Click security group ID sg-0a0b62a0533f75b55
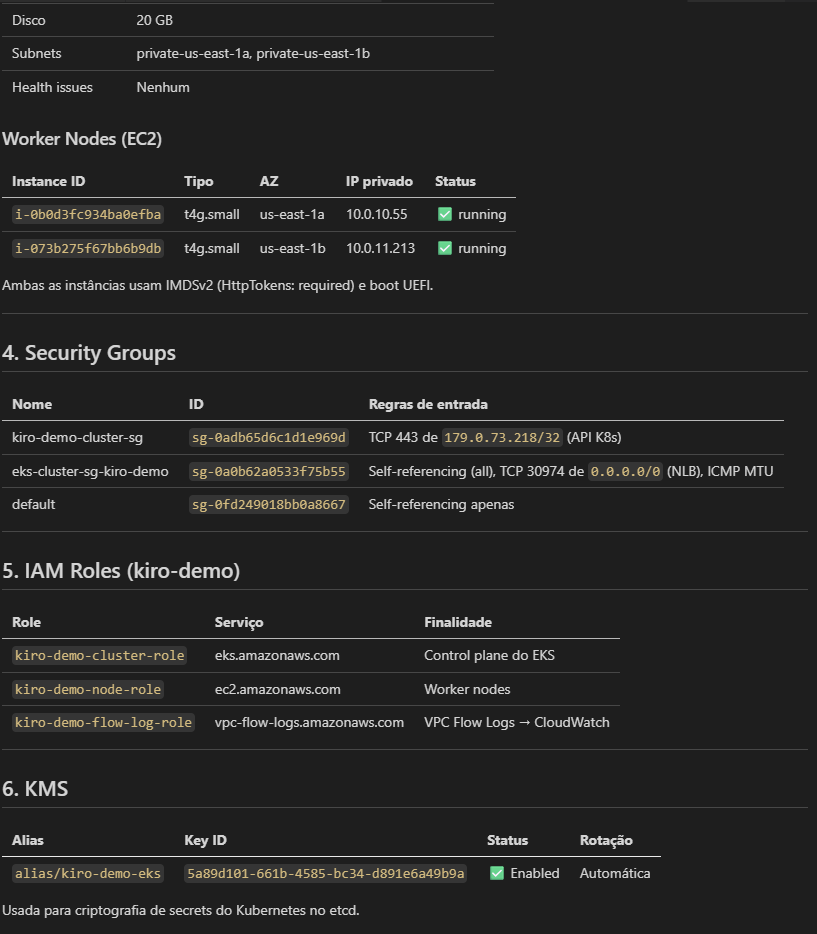 [x=269, y=471]
